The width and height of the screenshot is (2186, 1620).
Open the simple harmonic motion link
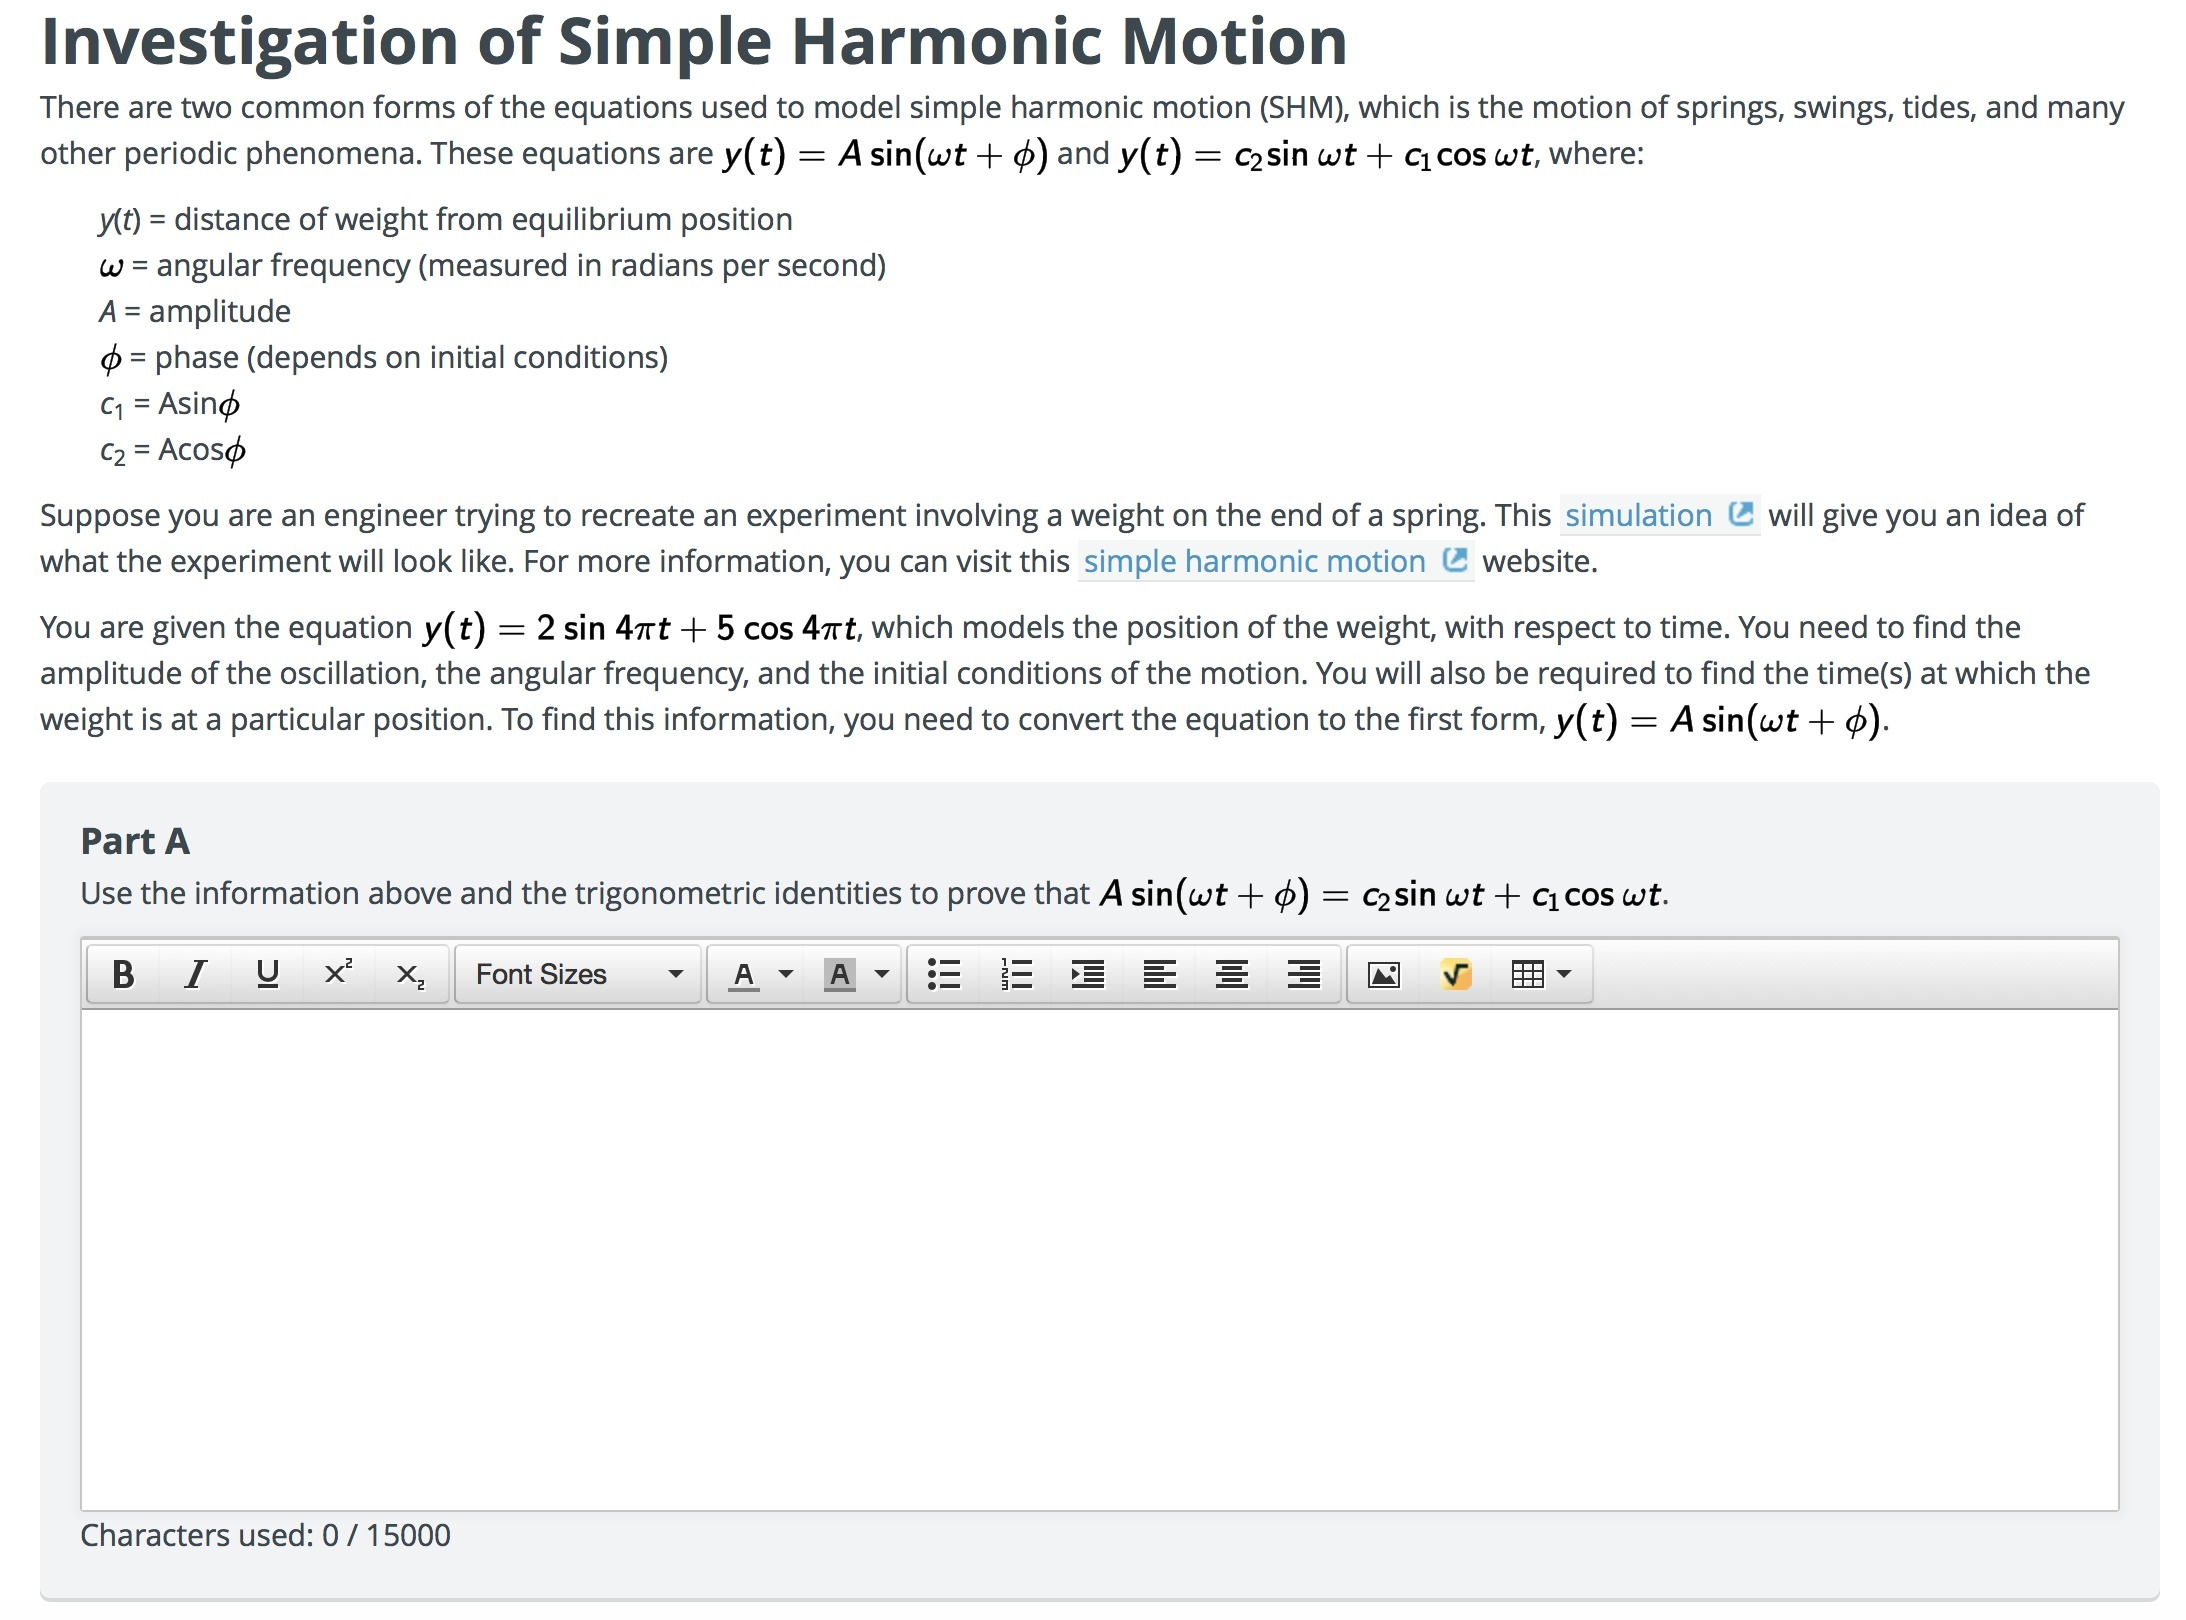tap(1254, 562)
